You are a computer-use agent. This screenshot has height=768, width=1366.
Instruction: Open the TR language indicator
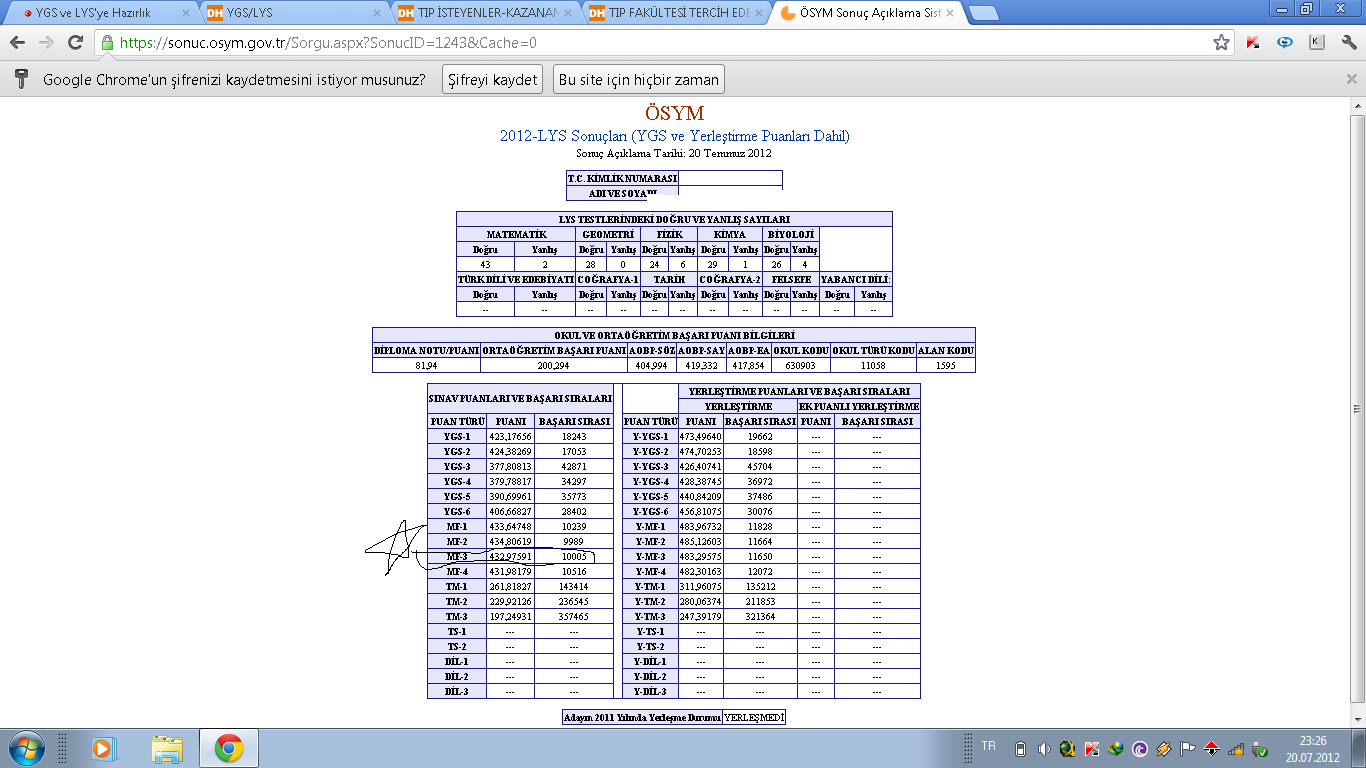tap(989, 747)
